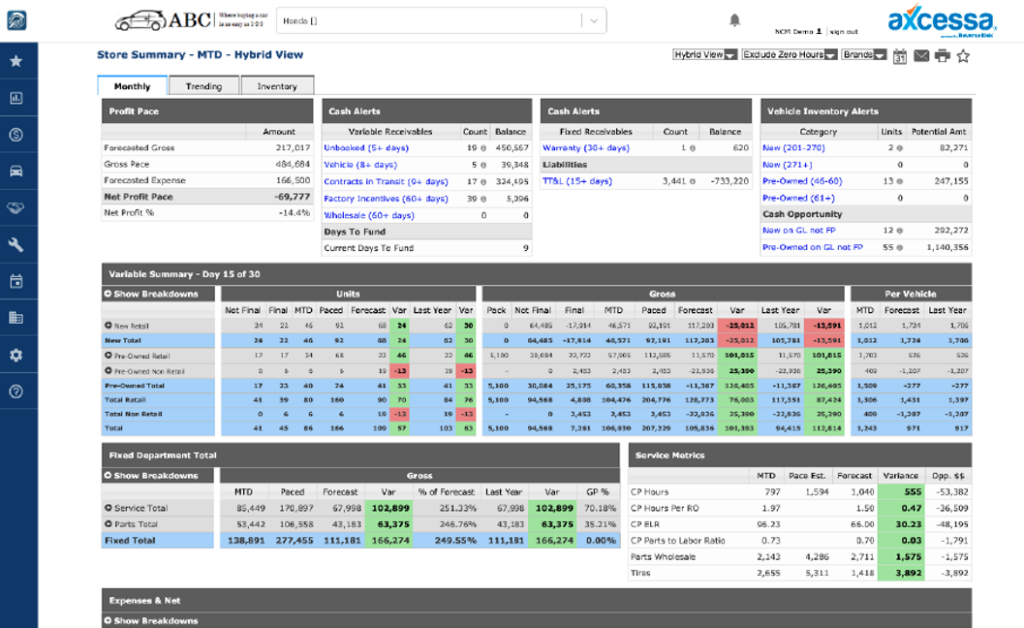Expand the Service Total row
This screenshot has width=1024, height=628.
pyautogui.click(x=108, y=508)
